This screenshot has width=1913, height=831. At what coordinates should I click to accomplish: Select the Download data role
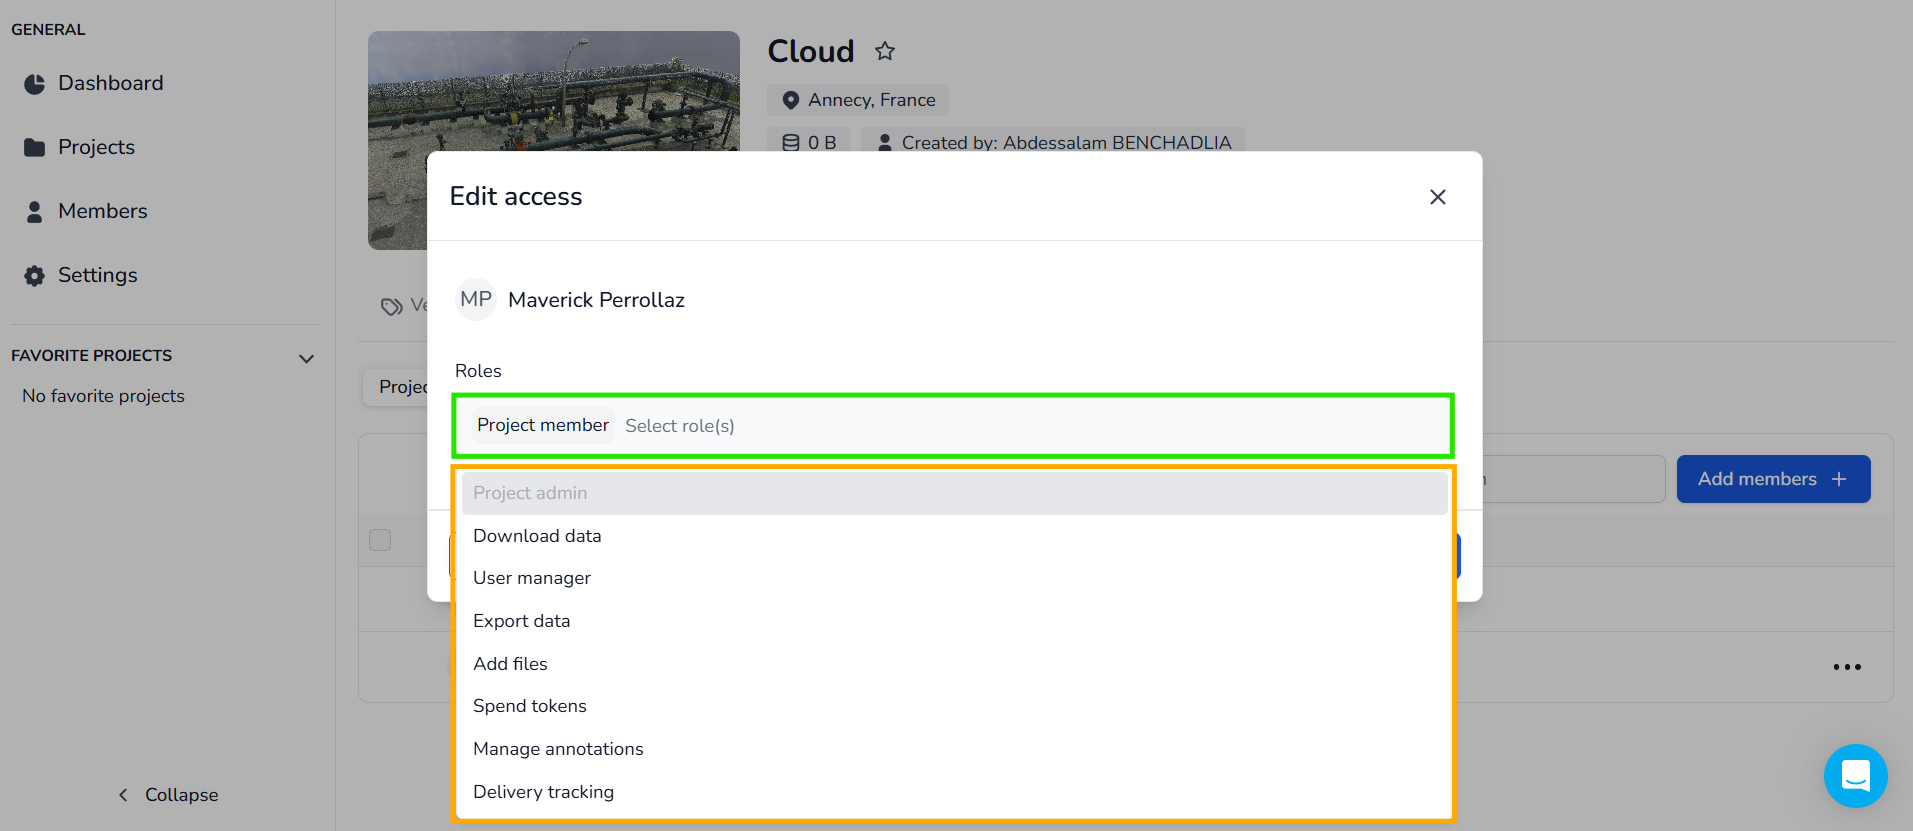pos(537,536)
